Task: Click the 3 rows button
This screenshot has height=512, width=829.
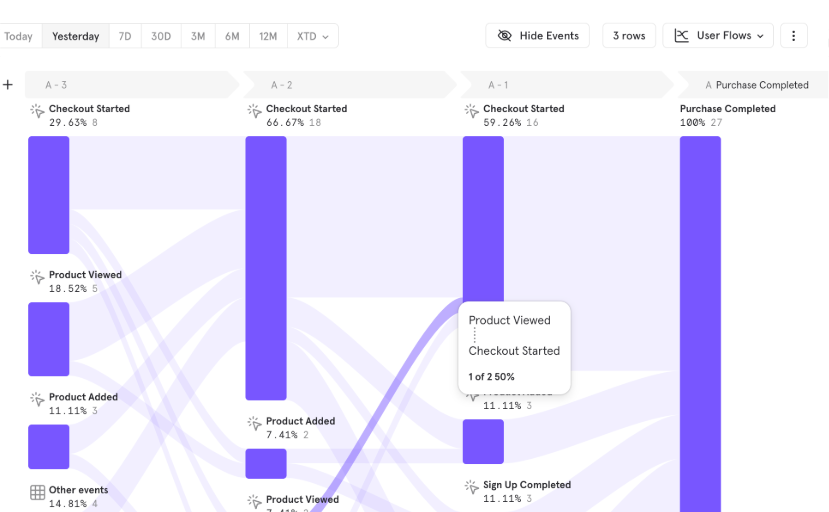Action: click(x=629, y=35)
